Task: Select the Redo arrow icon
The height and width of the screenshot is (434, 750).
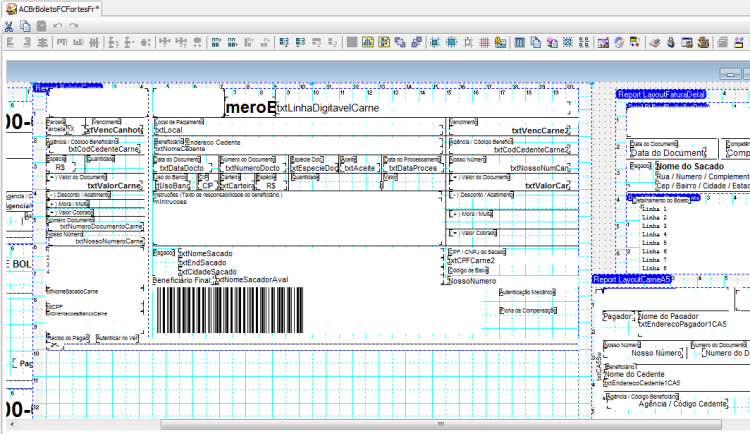Action: pos(74,26)
